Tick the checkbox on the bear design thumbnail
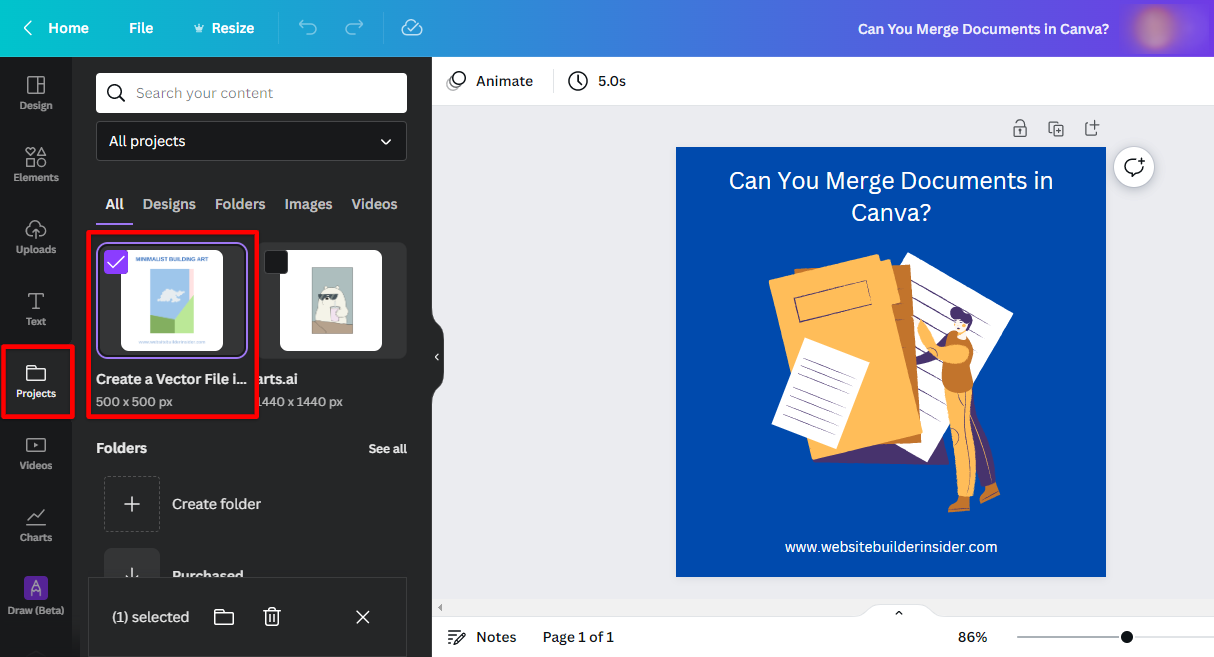Image resolution: width=1214 pixels, height=657 pixels. [276, 262]
